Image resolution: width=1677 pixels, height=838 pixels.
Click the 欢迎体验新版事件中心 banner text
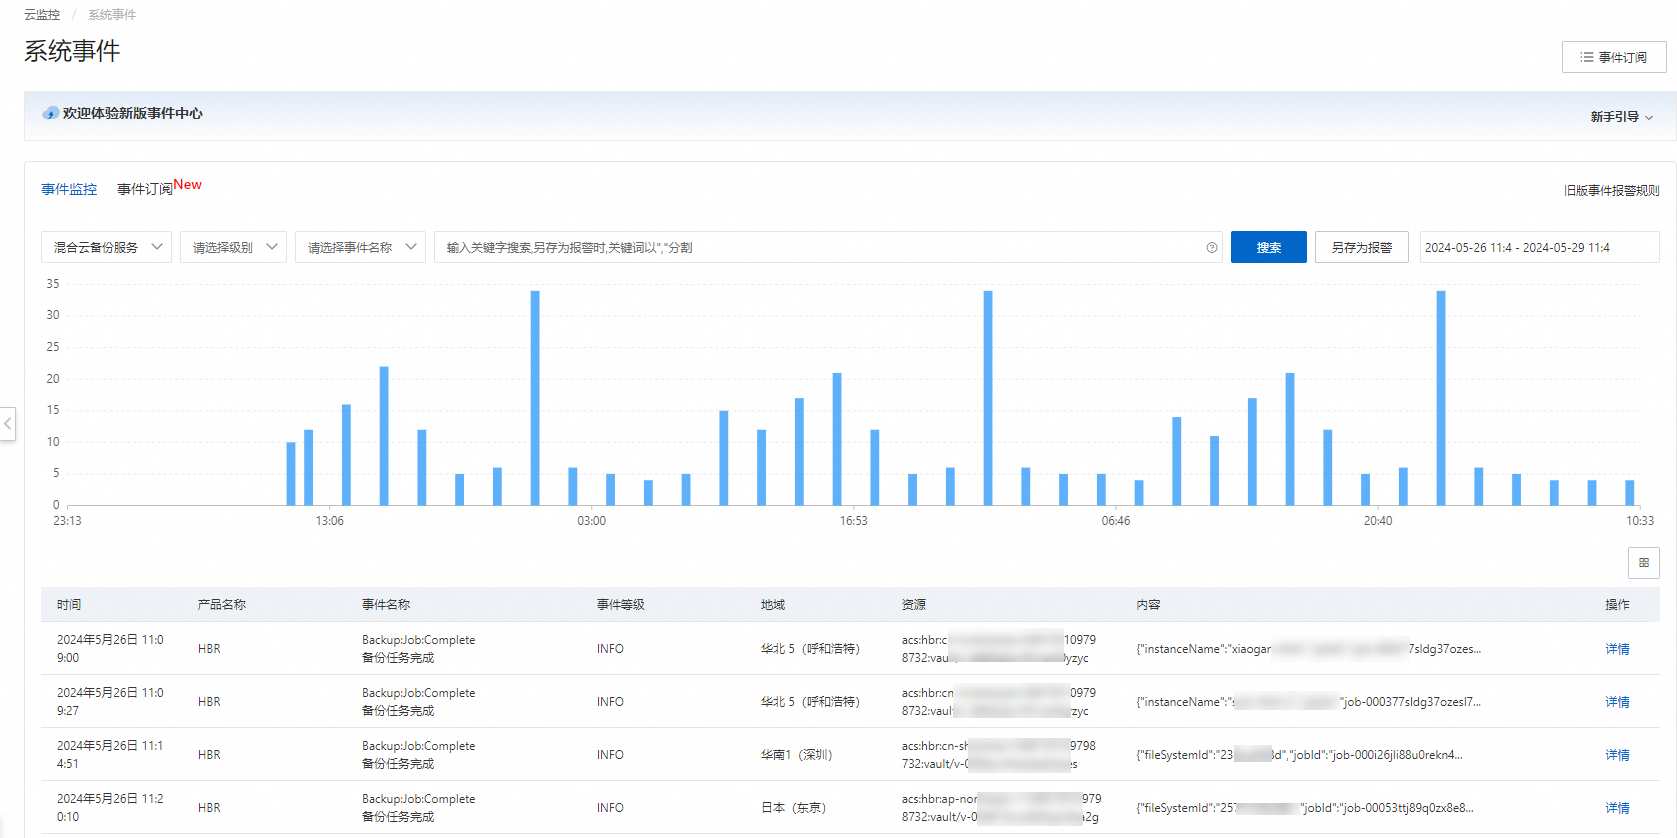click(x=132, y=114)
